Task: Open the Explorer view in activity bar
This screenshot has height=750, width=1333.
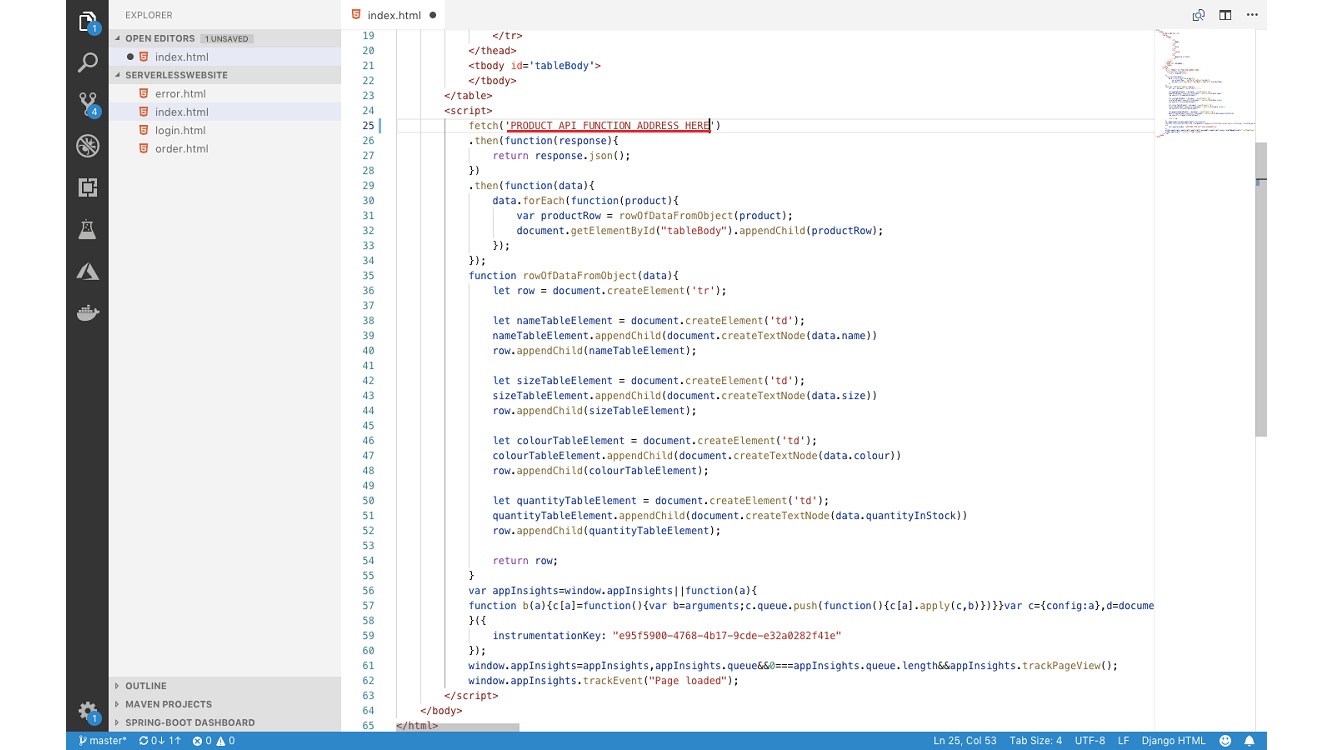Action: point(87,21)
